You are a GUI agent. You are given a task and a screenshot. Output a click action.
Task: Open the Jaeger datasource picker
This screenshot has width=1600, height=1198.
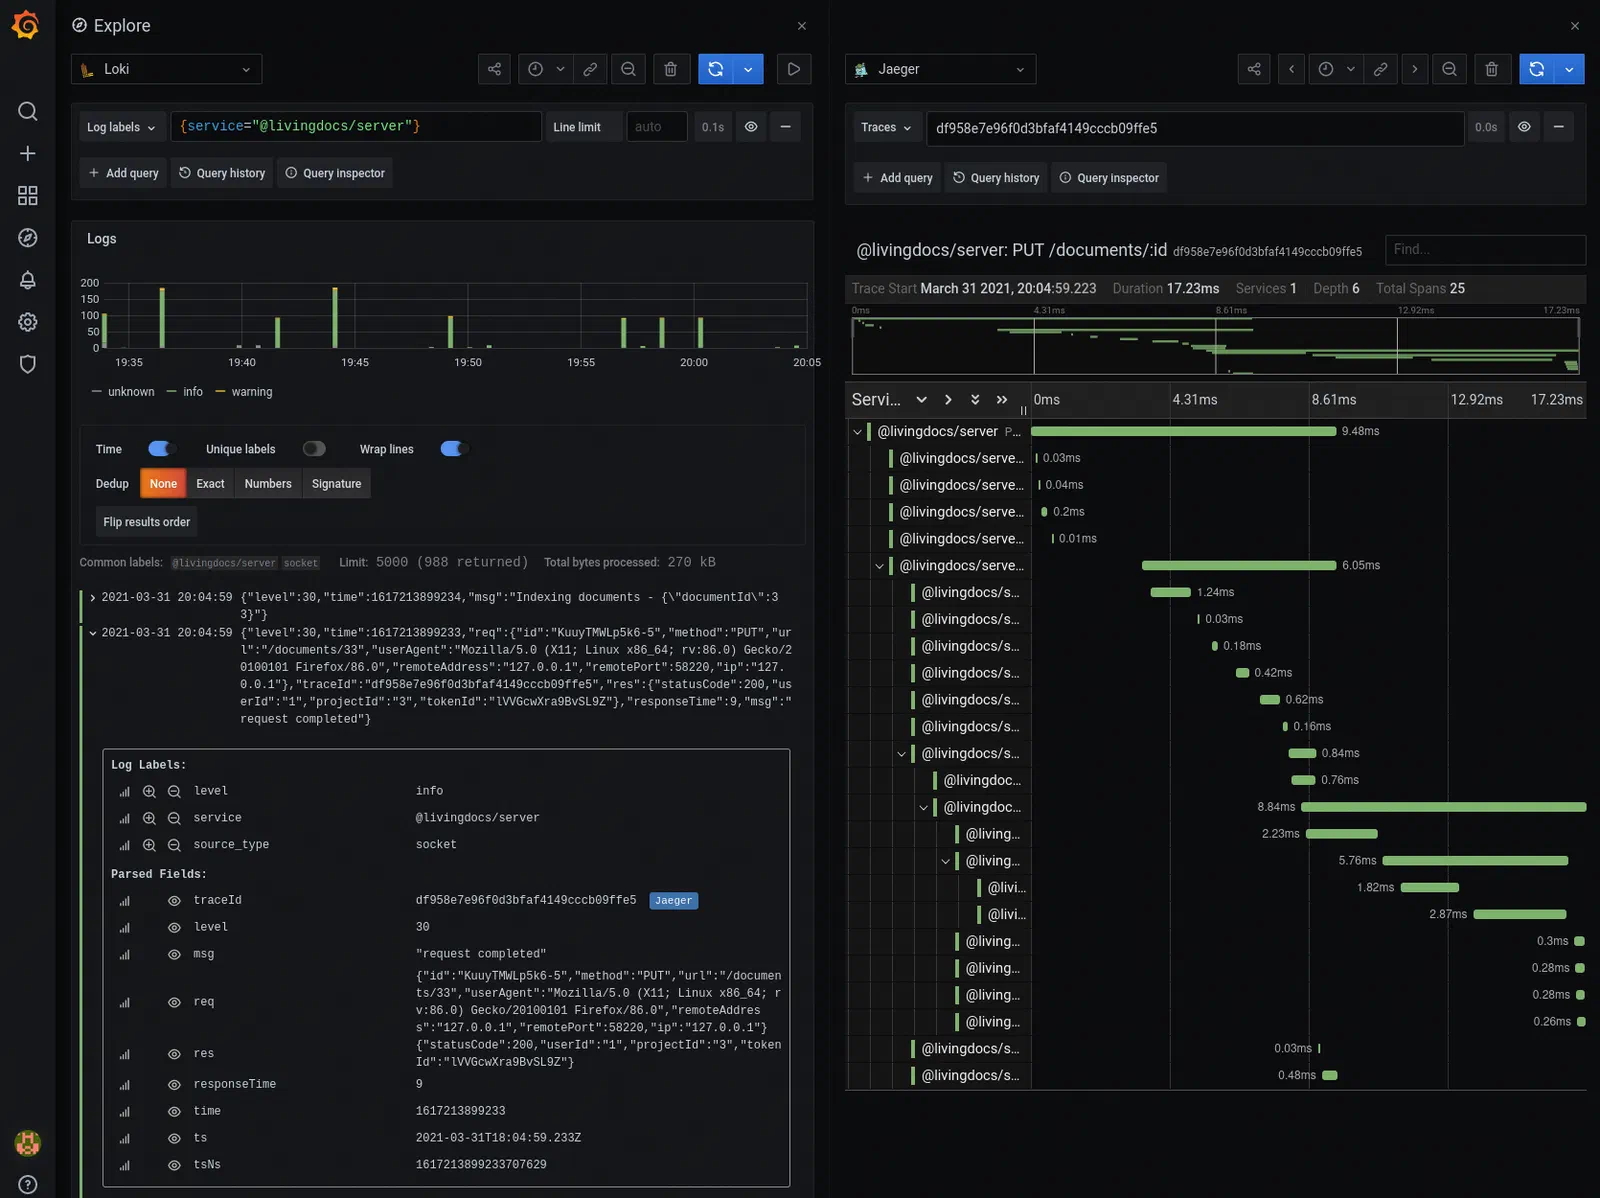940,69
